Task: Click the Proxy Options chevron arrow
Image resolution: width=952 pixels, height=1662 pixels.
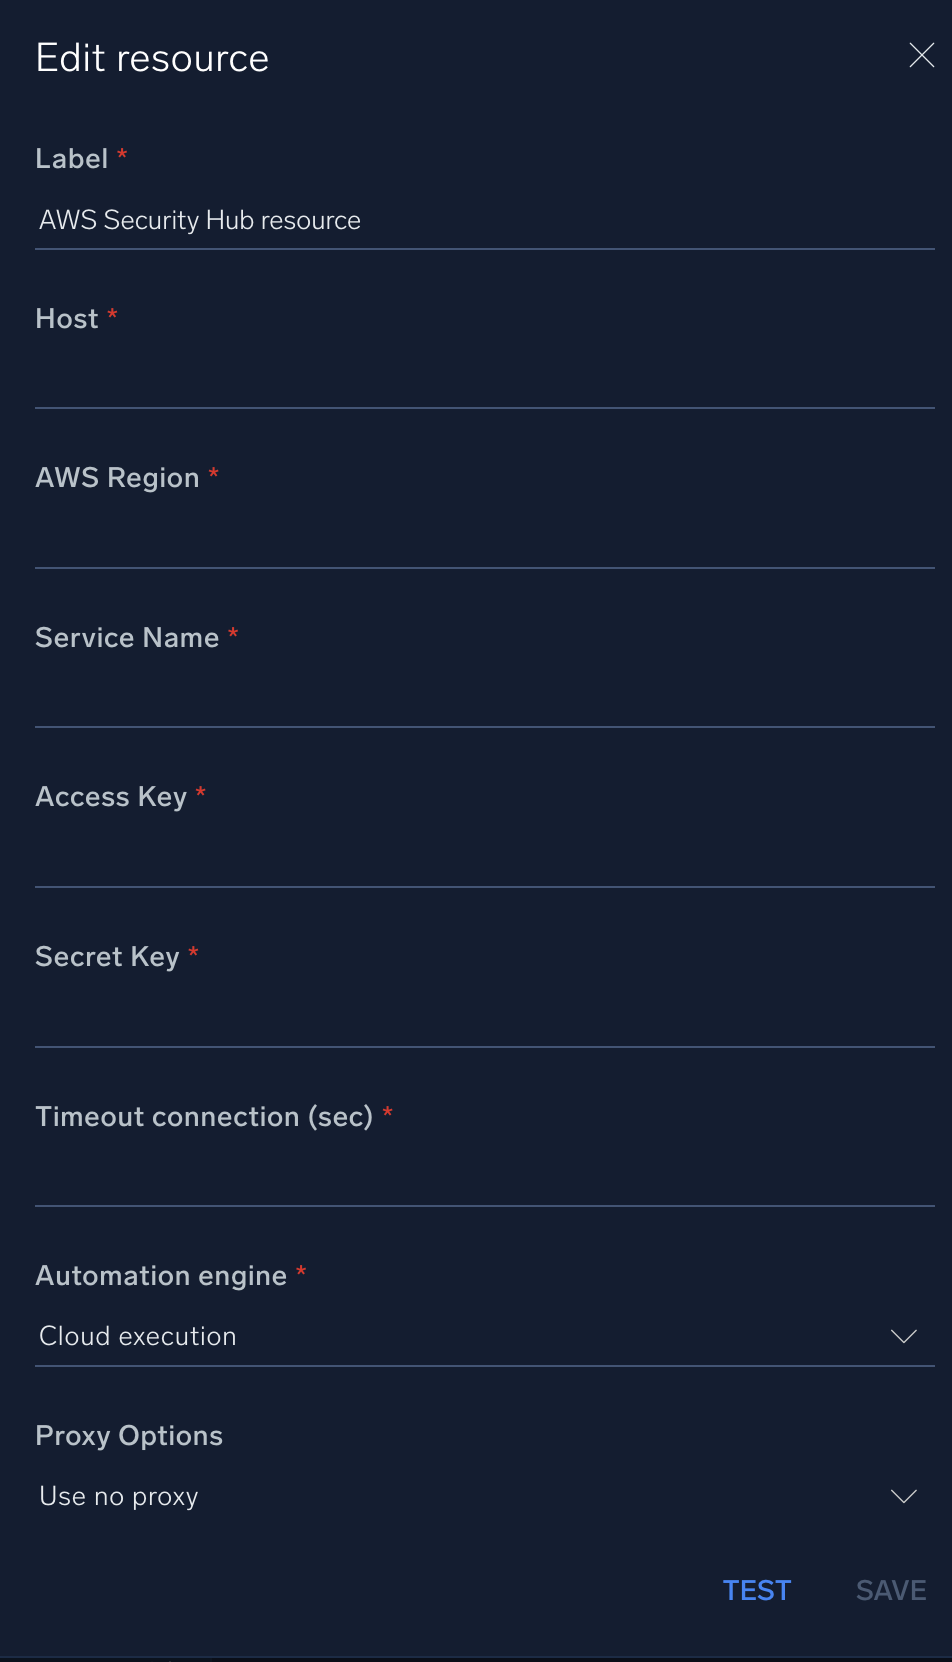Action: 903,1496
